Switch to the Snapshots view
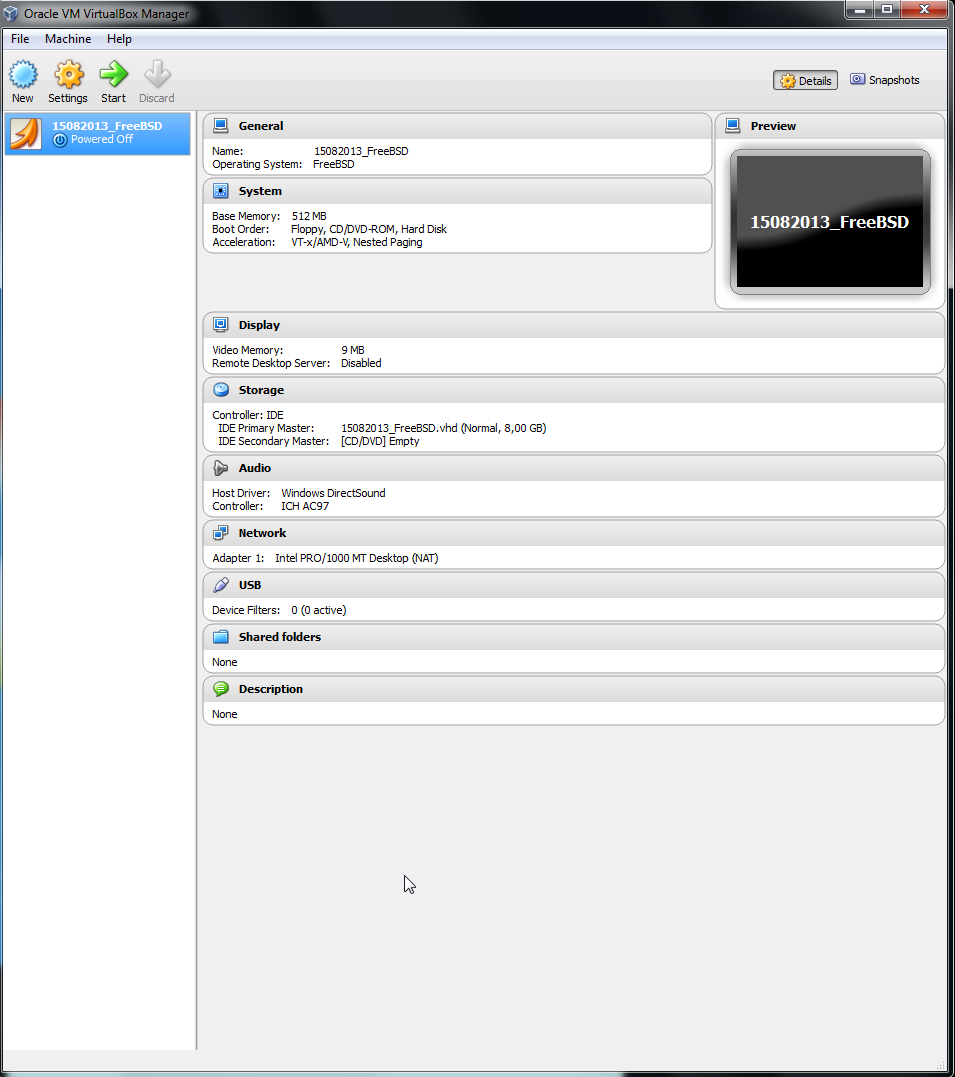 pos(885,80)
